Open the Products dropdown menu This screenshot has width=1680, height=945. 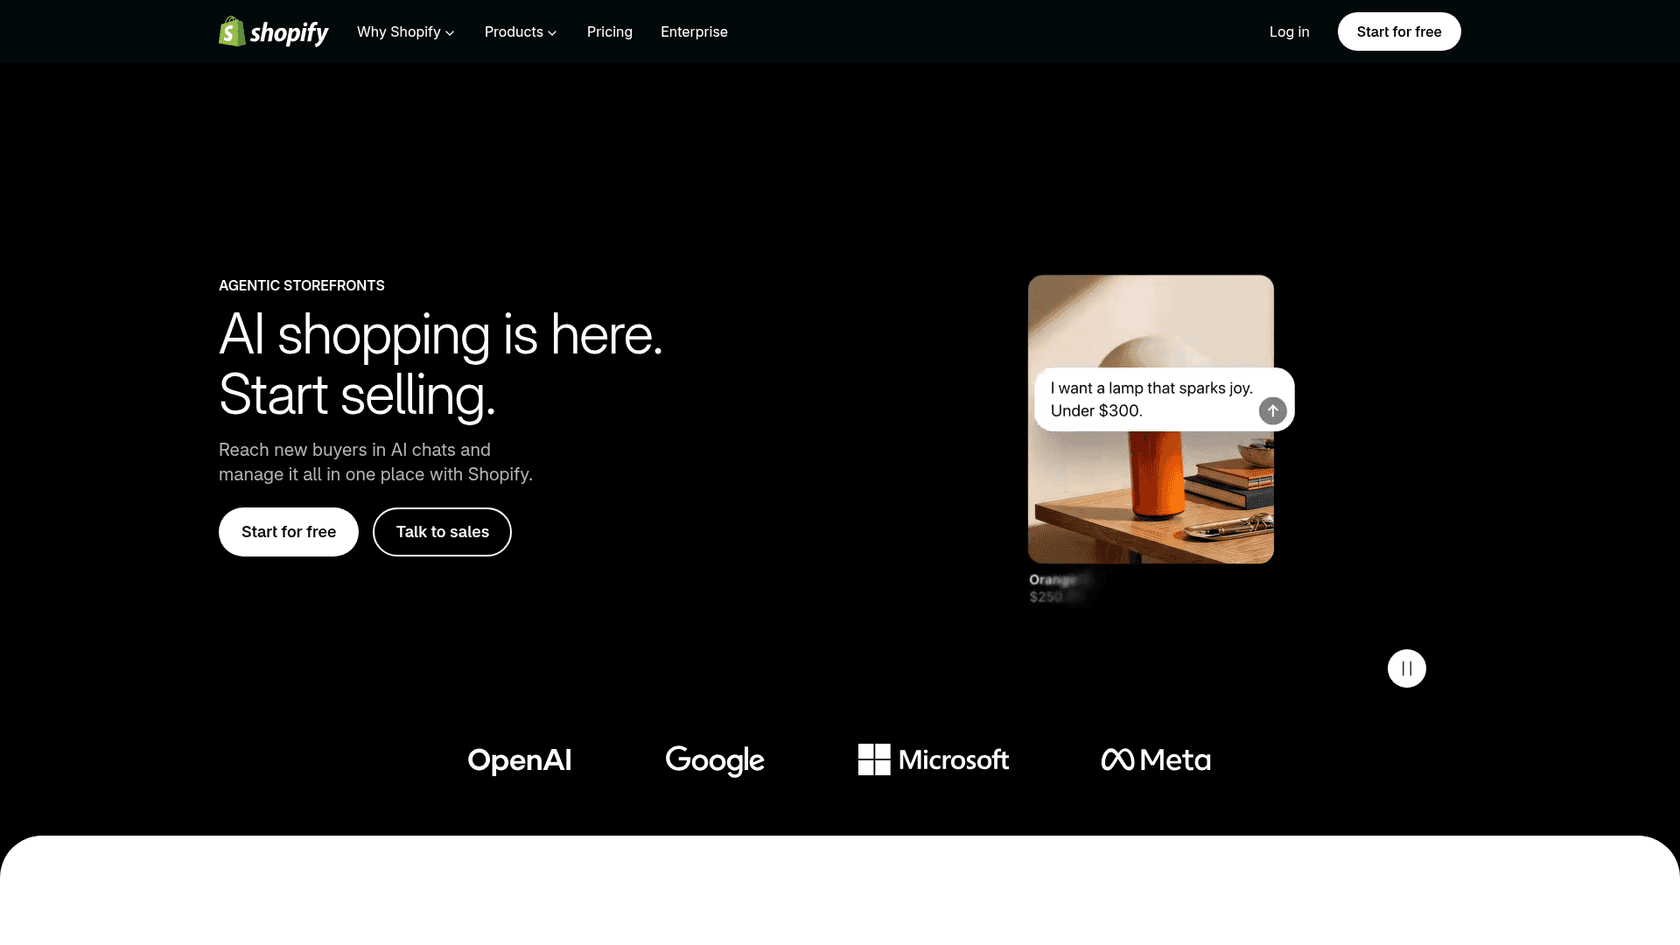[520, 32]
